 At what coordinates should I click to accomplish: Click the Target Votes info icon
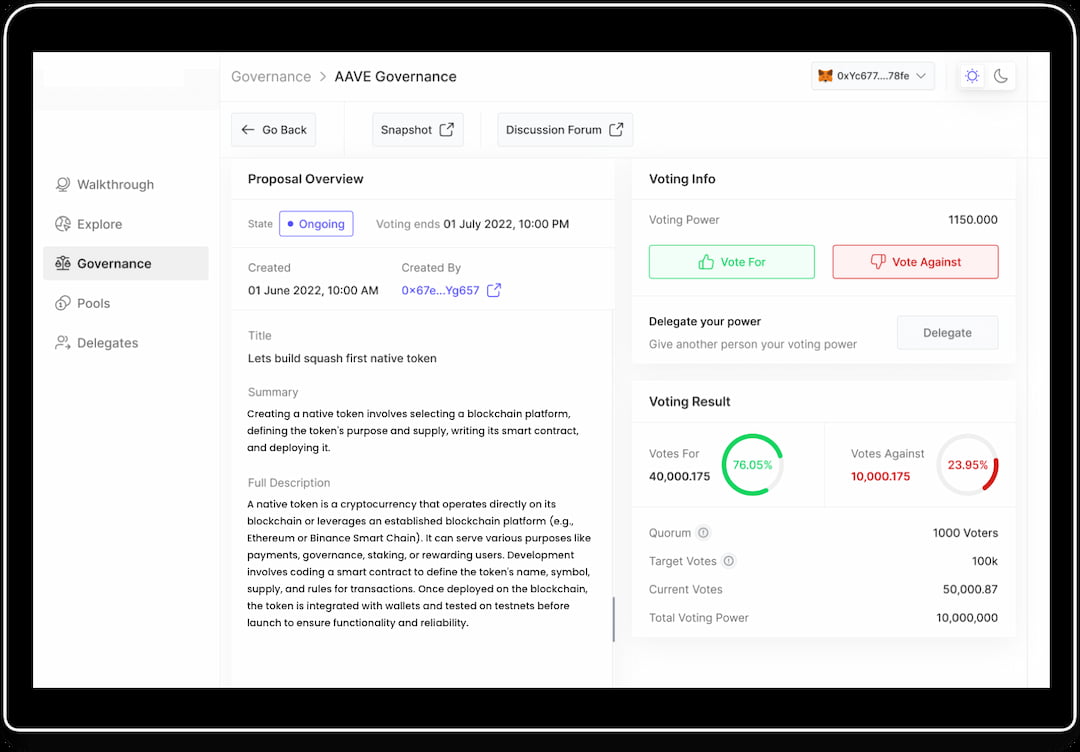[x=729, y=561]
